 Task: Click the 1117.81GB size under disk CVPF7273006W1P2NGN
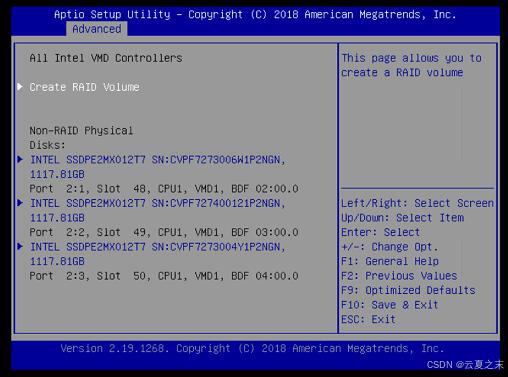[x=57, y=174]
